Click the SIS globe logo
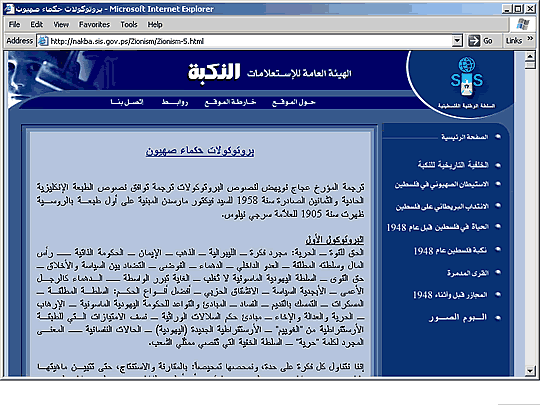540x405 pixels. tap(467, 77)
